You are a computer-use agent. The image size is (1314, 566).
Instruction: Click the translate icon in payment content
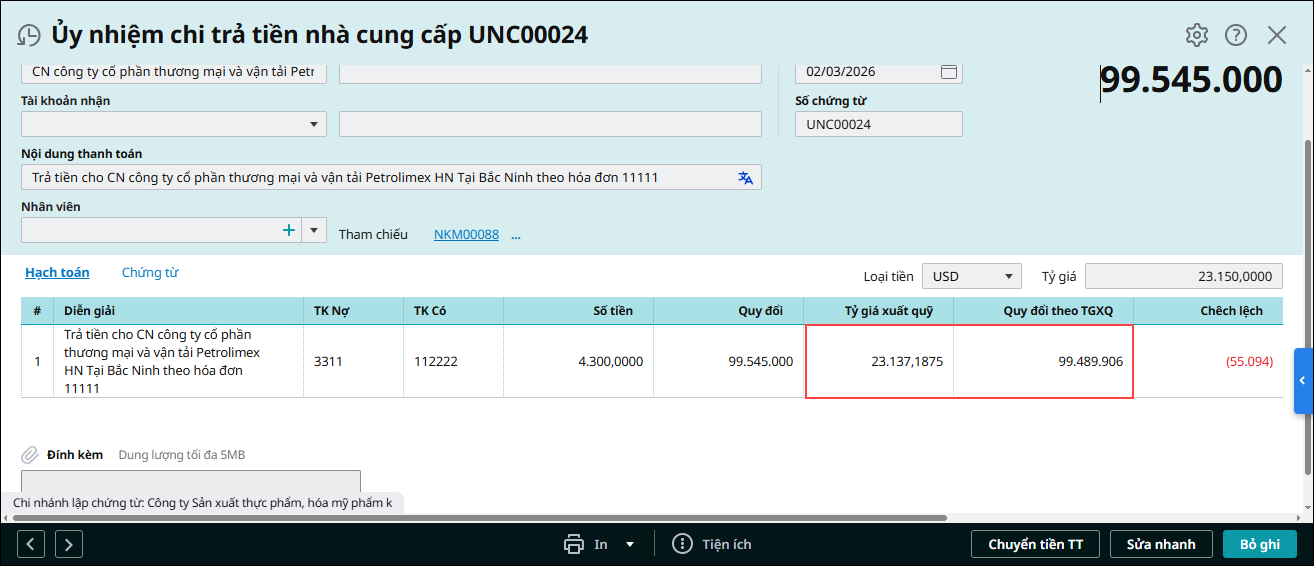[745, 178]
